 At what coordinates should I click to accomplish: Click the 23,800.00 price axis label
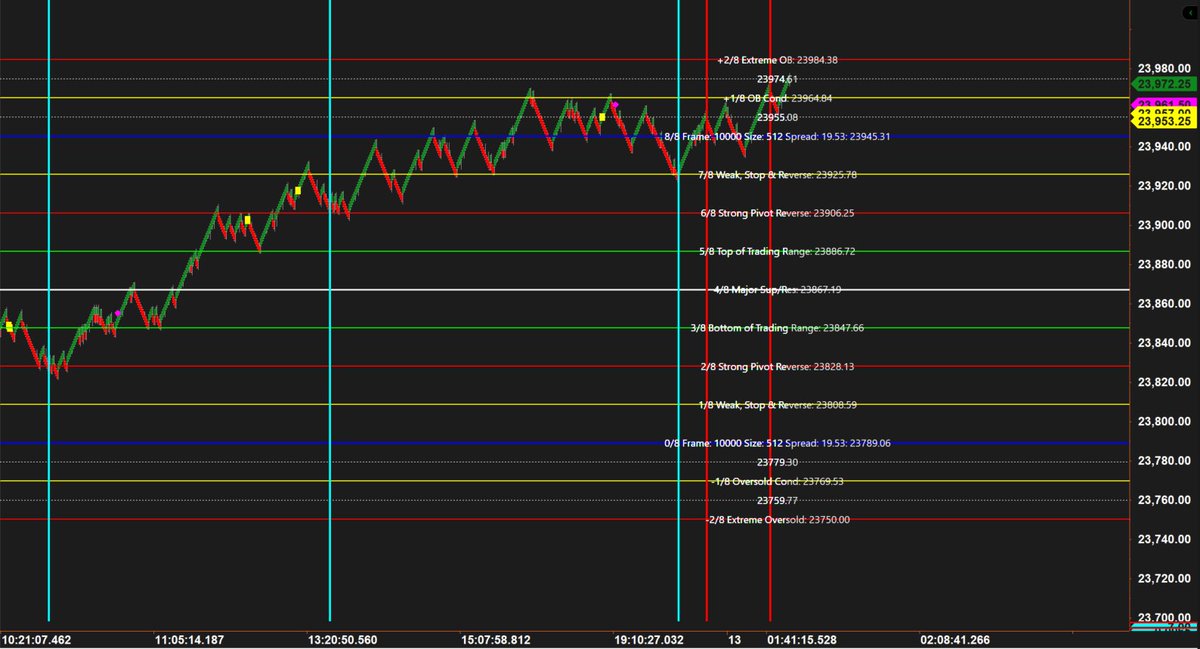point(1162,421)
